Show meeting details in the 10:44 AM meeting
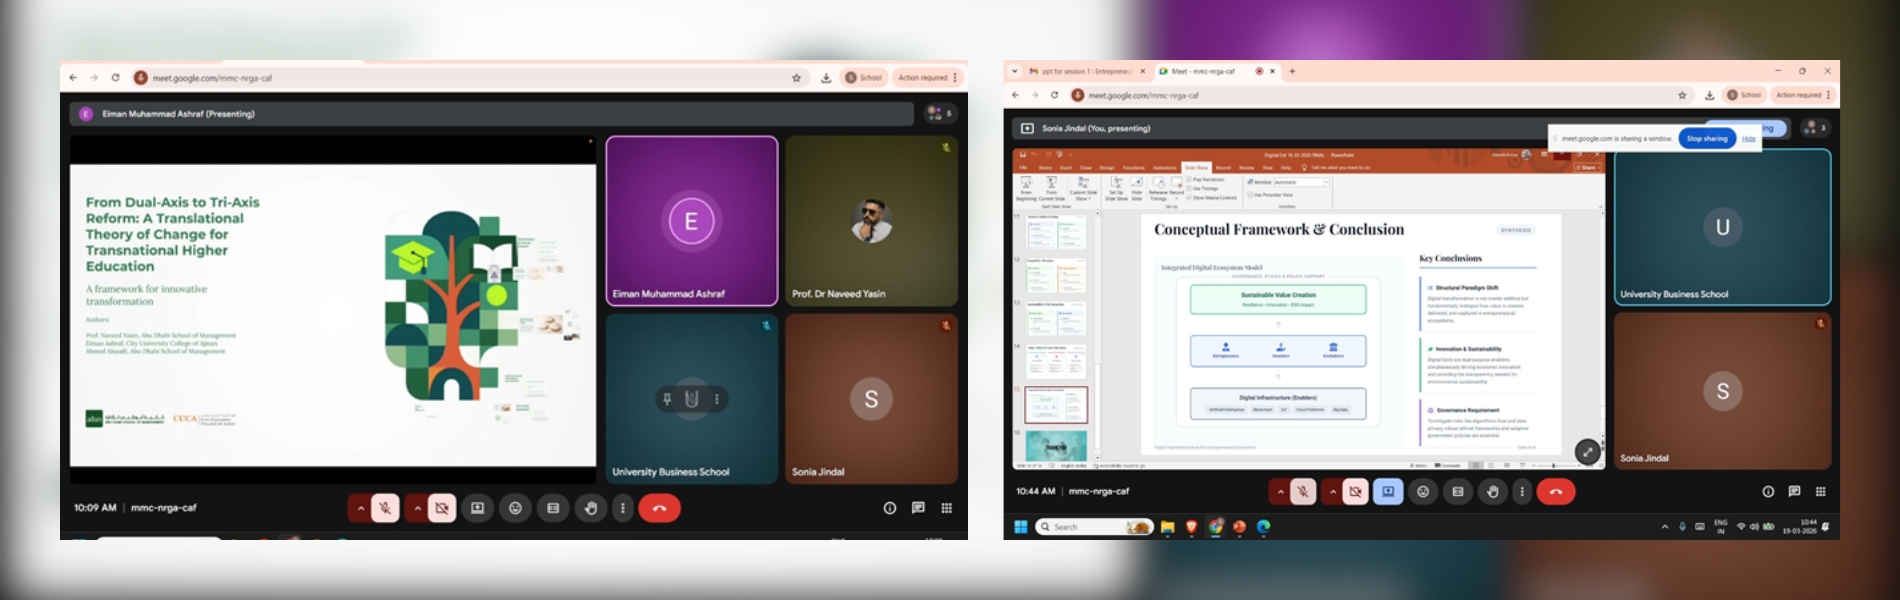Screen dimensions: 1900x600 point(1768,491)
